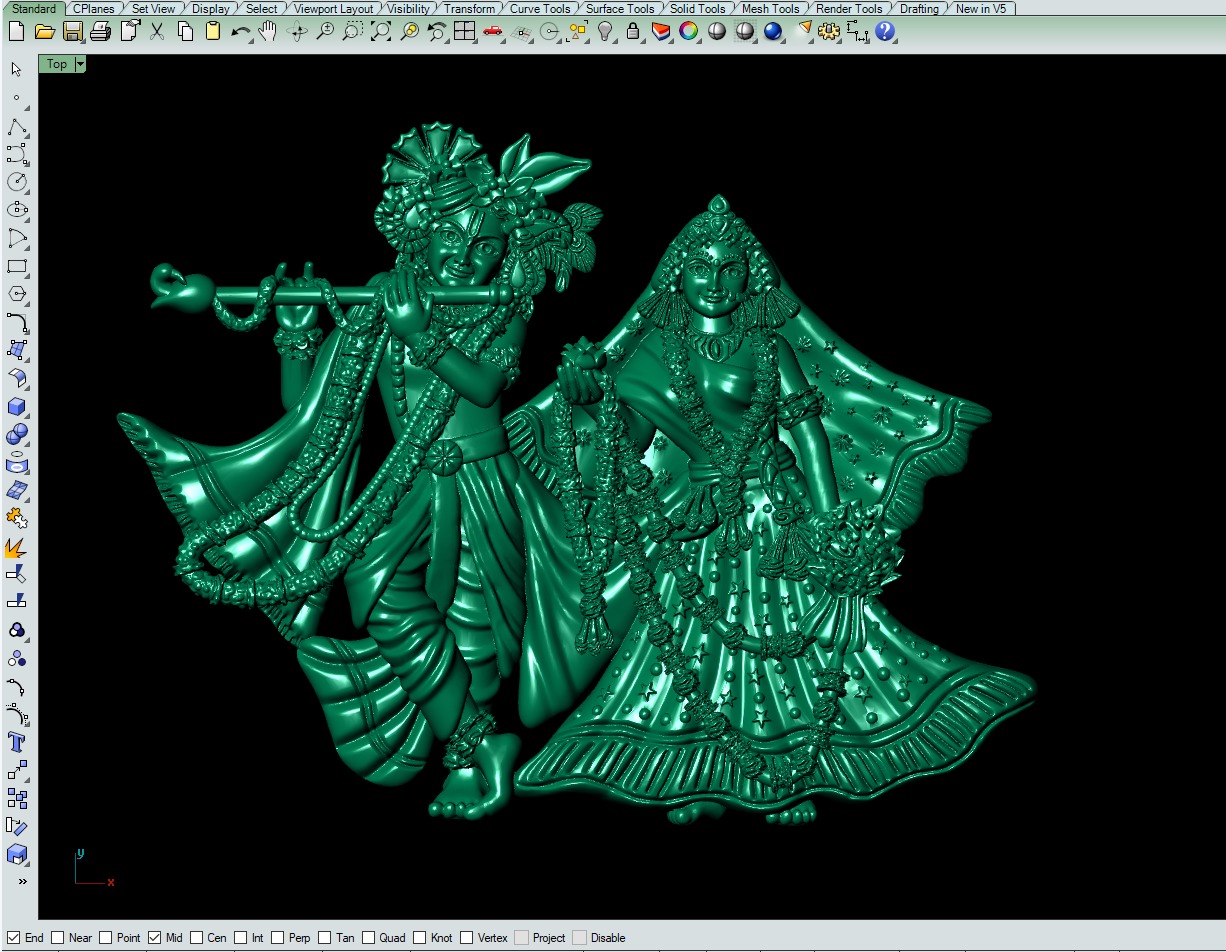
Task: Click the New file icon
Action: [x=16, y=31]
